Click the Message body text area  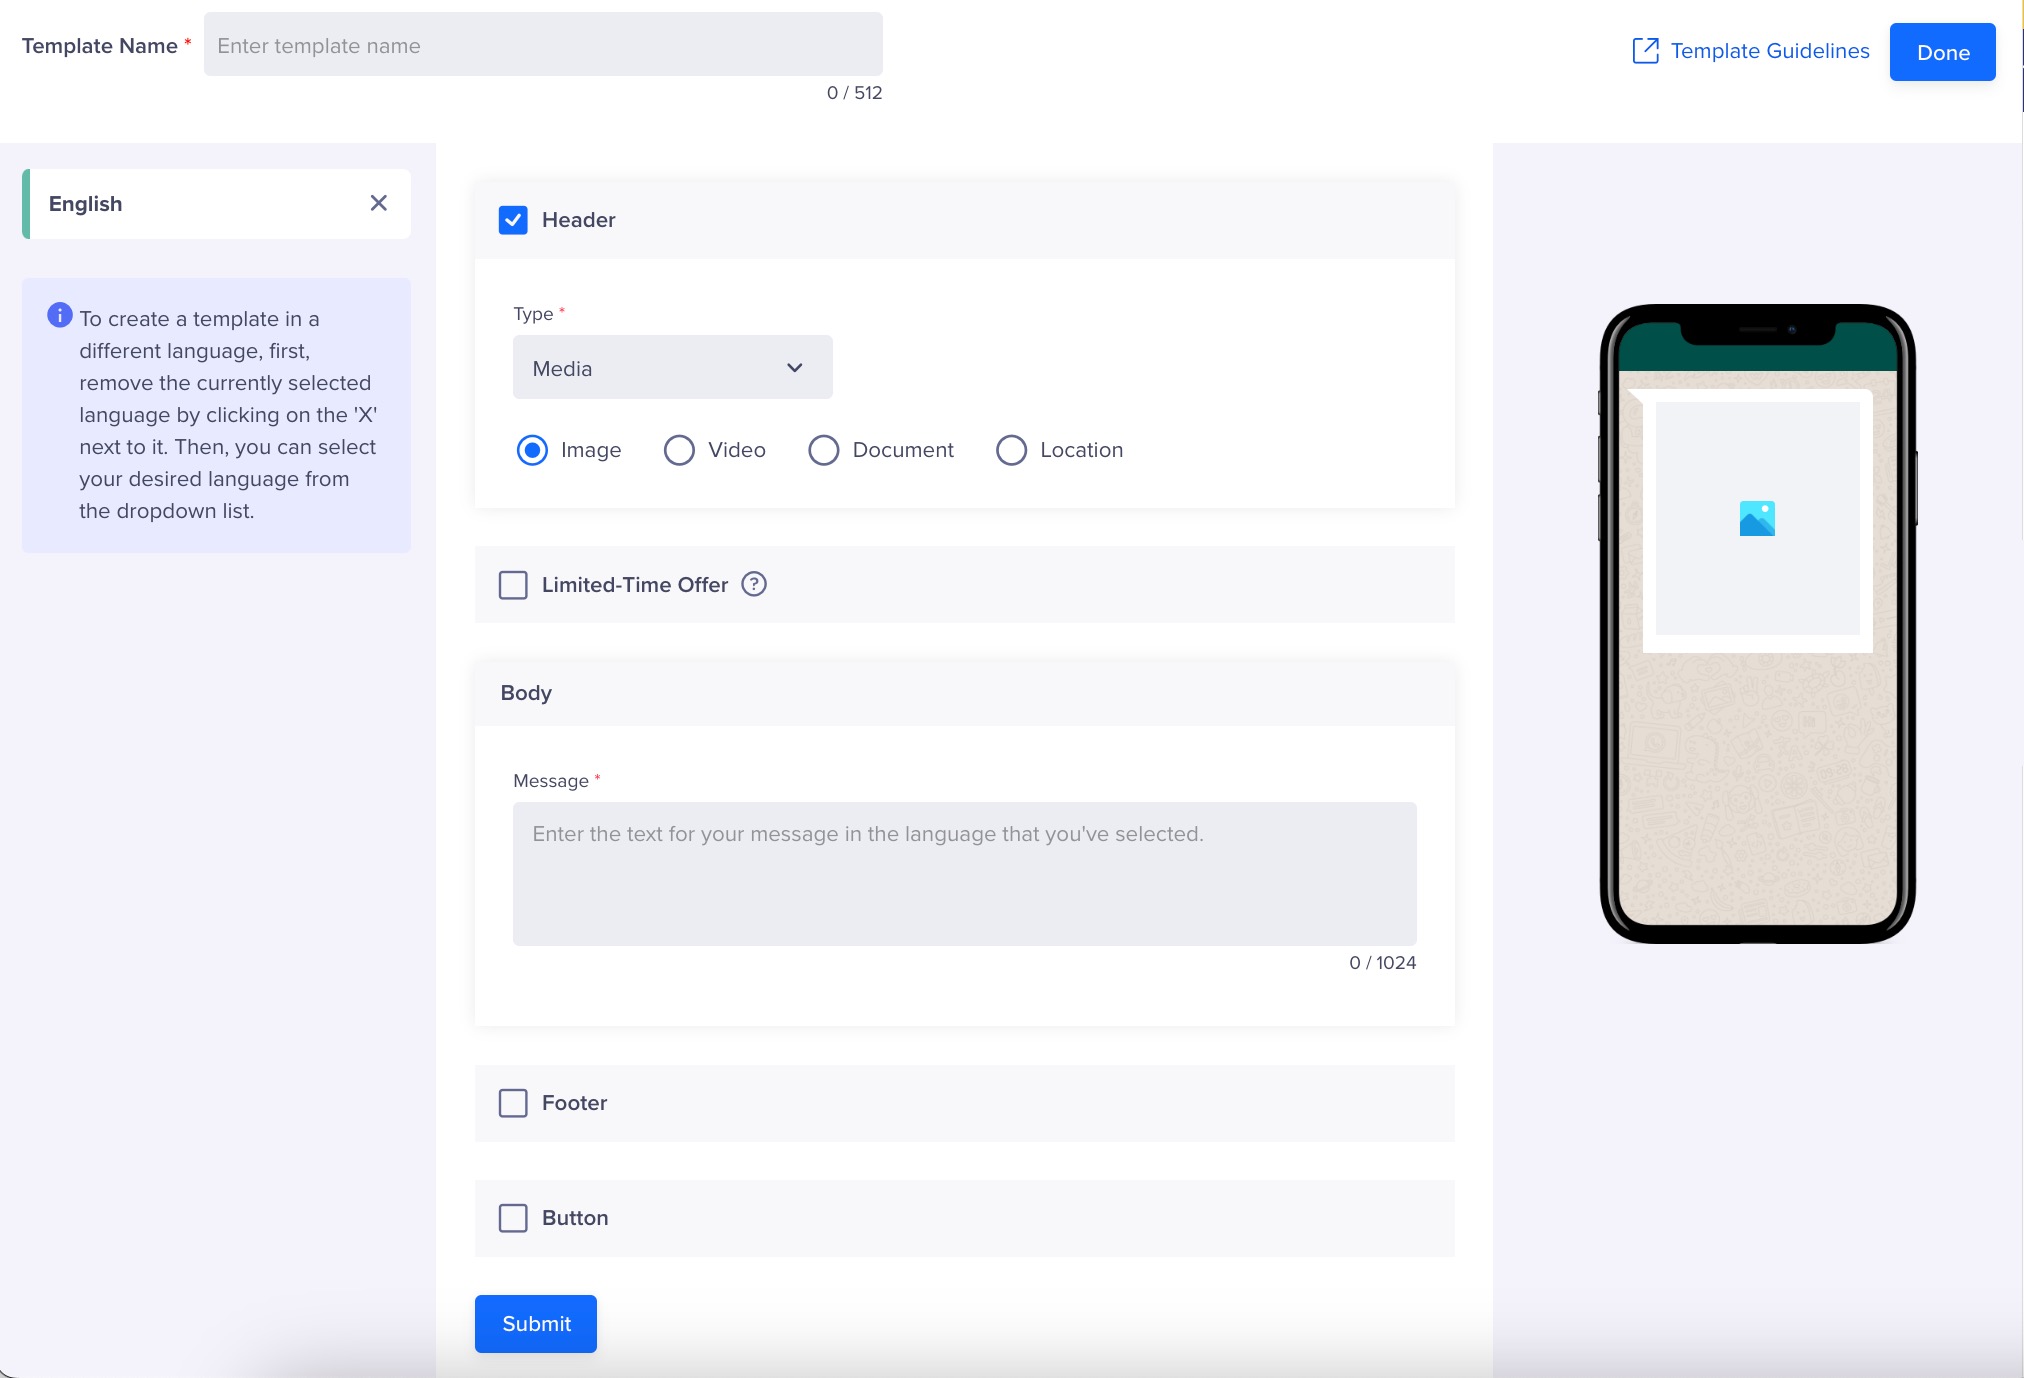click(x=964, y=874)
